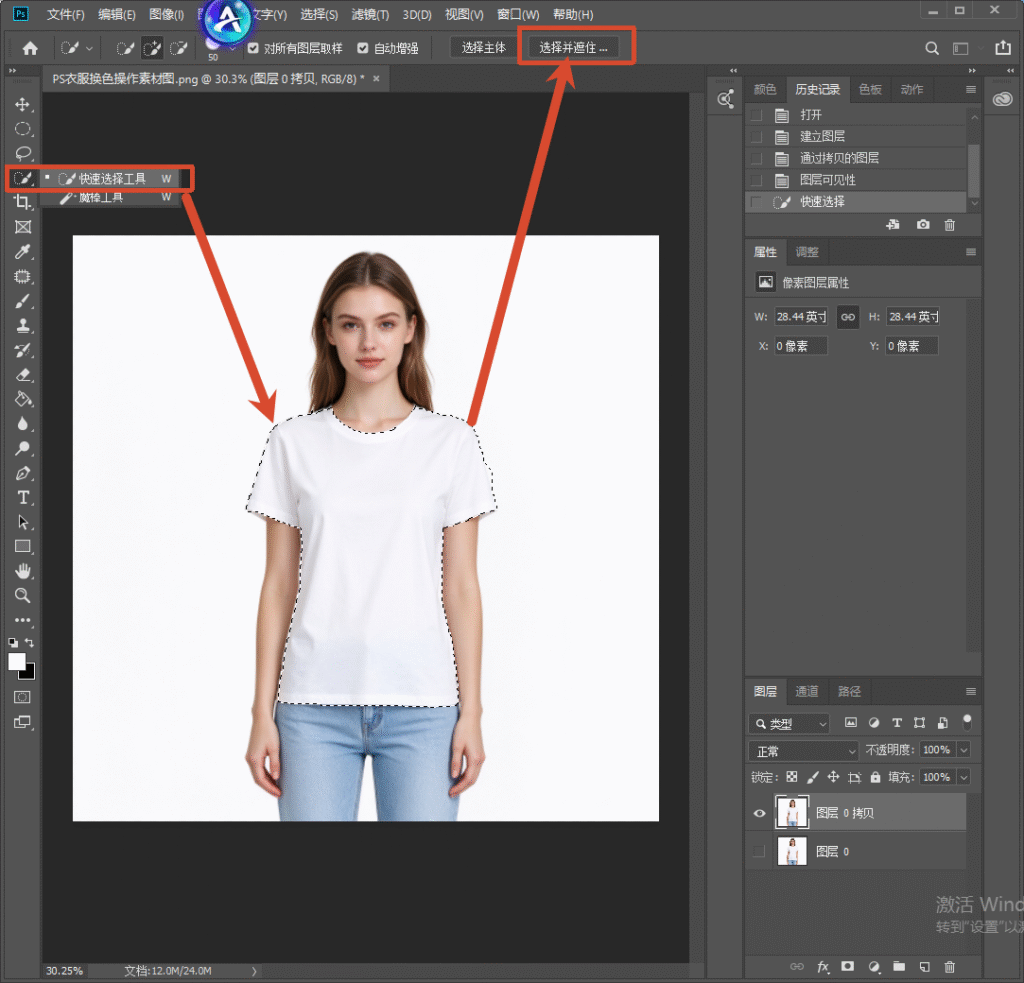
Task: Create new snapshot camera icon in History panel
Action: (x=923, y=225)
